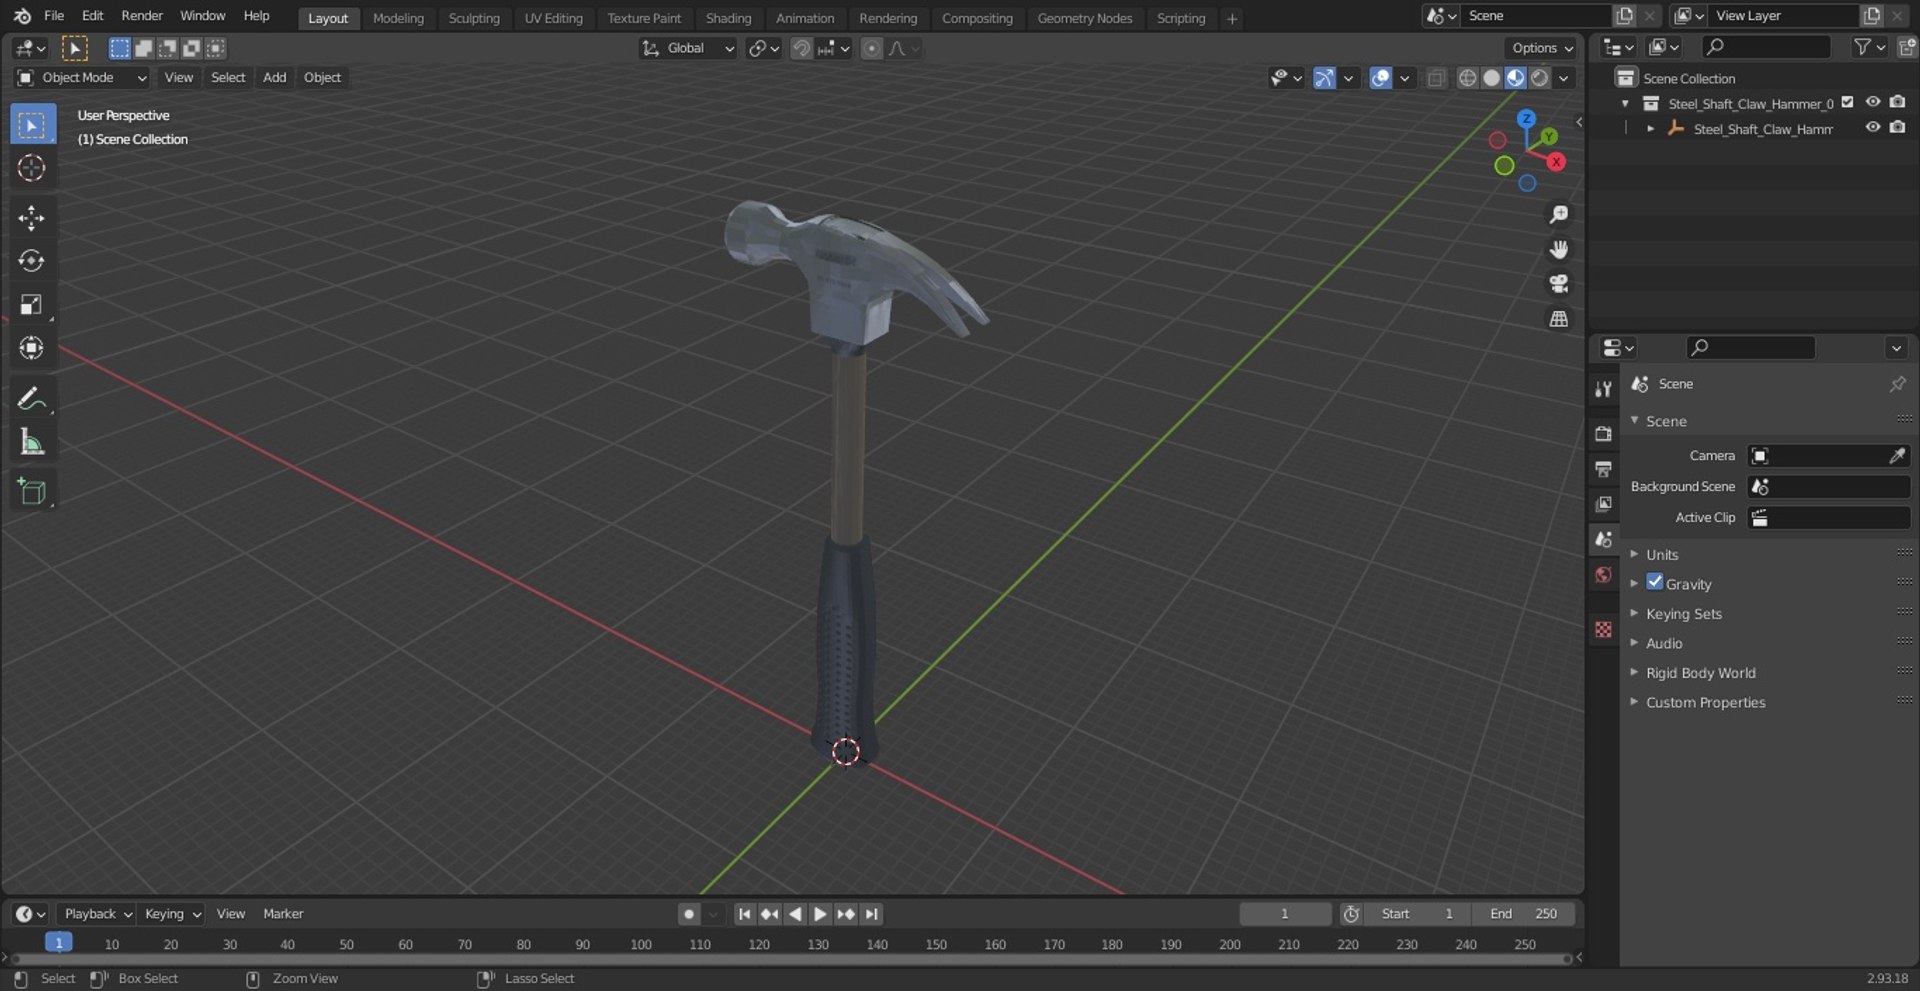The image size is (1920, 991).
Task: Select the Add Cube tool
Action: click(x=31, y=491)
